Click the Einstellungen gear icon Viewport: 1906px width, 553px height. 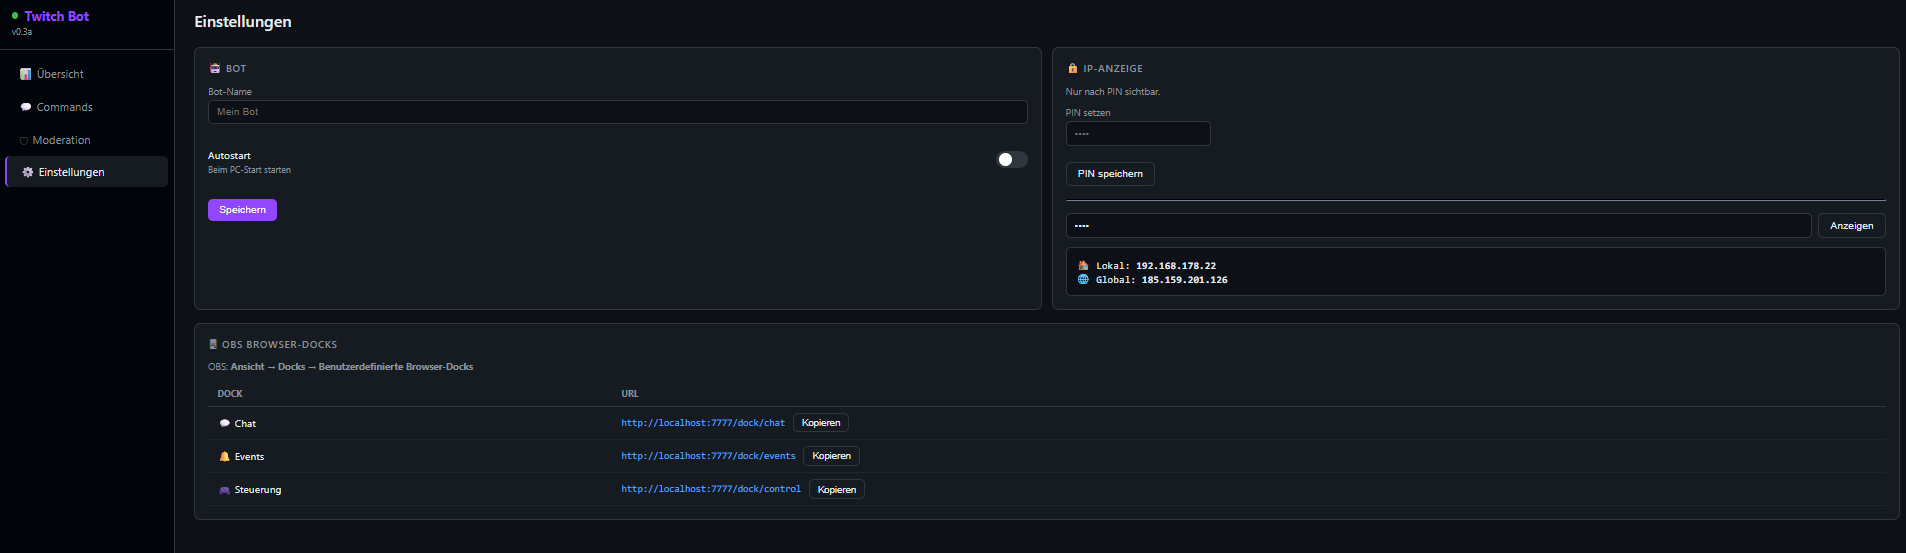click(x=28, y=172)
